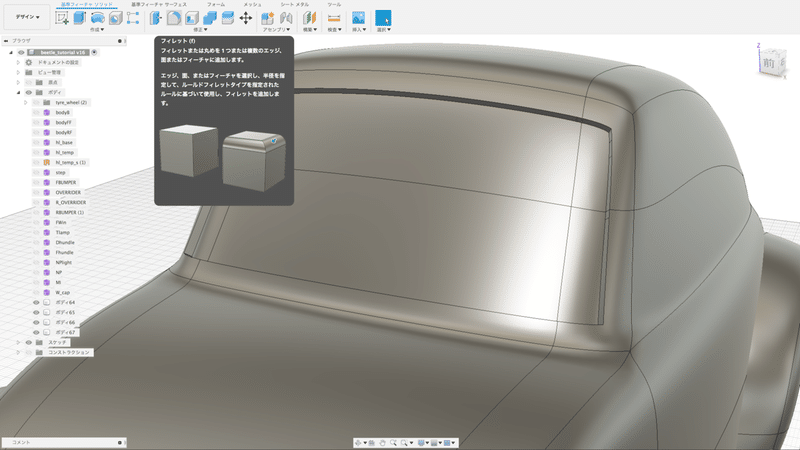Activate the Move/Copy arrows tool
This screenshot has width=800, height=450.
coord(246,18)
